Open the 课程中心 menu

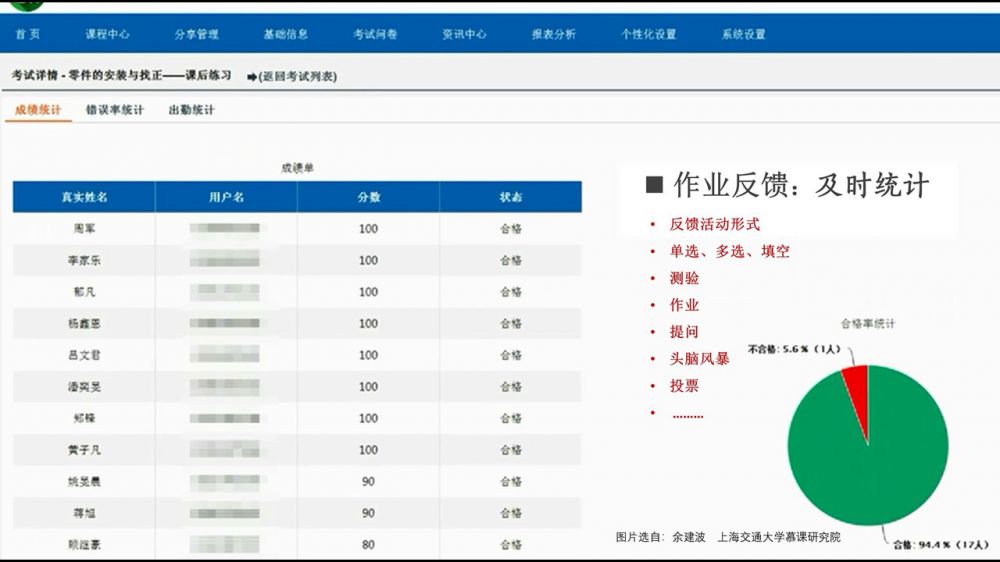[x=107, y=34]
